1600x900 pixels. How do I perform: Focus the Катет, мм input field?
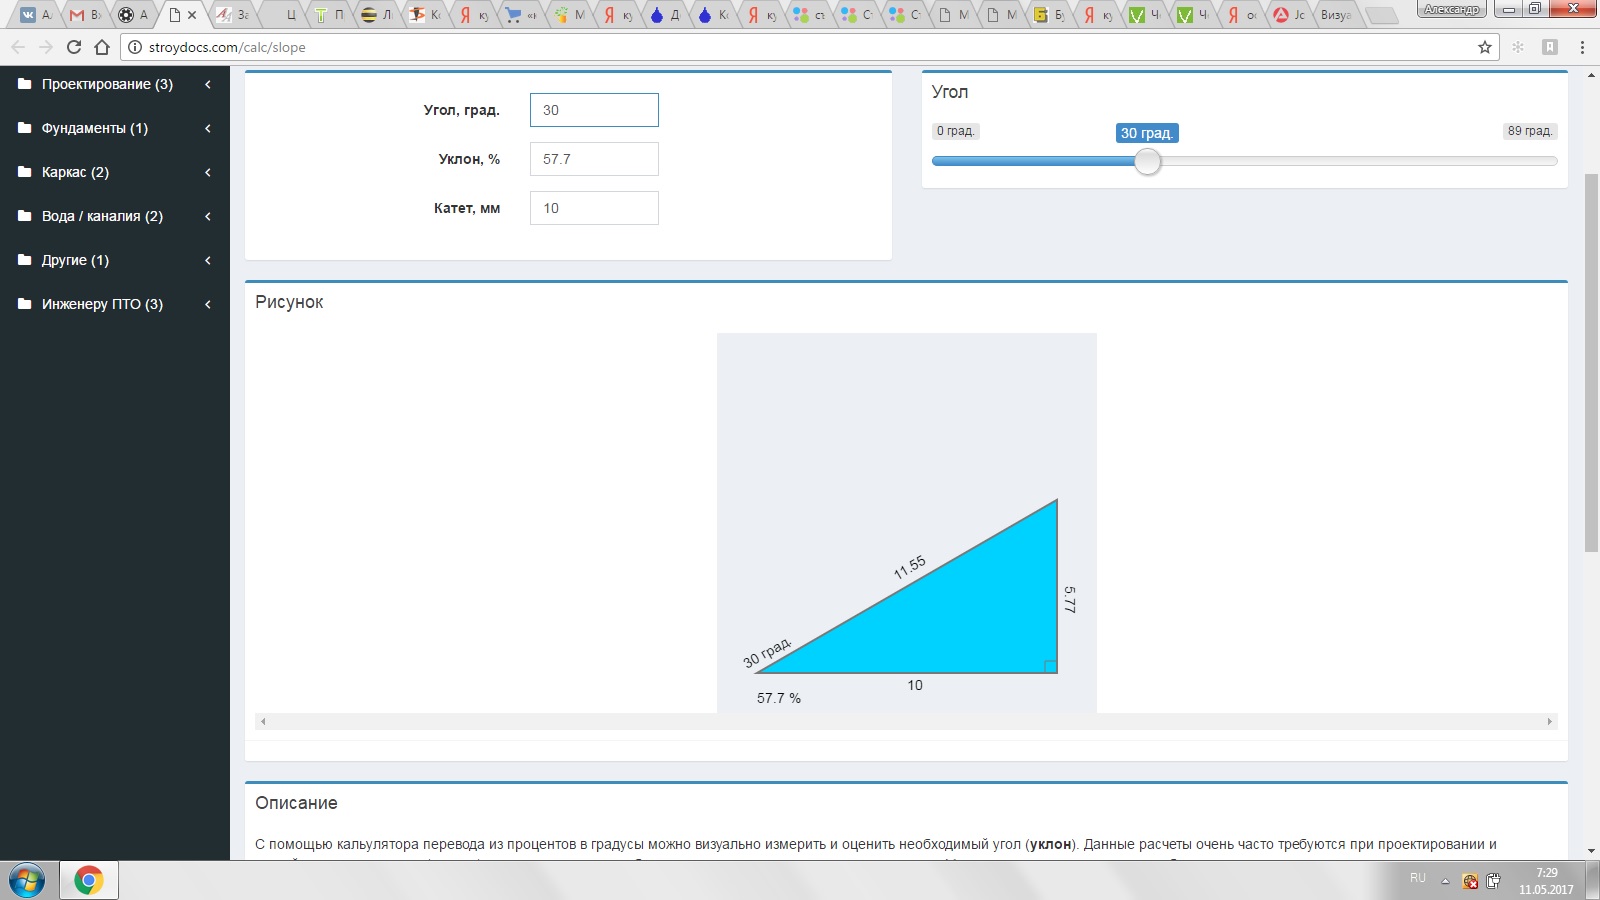click(x=594, y=208)
